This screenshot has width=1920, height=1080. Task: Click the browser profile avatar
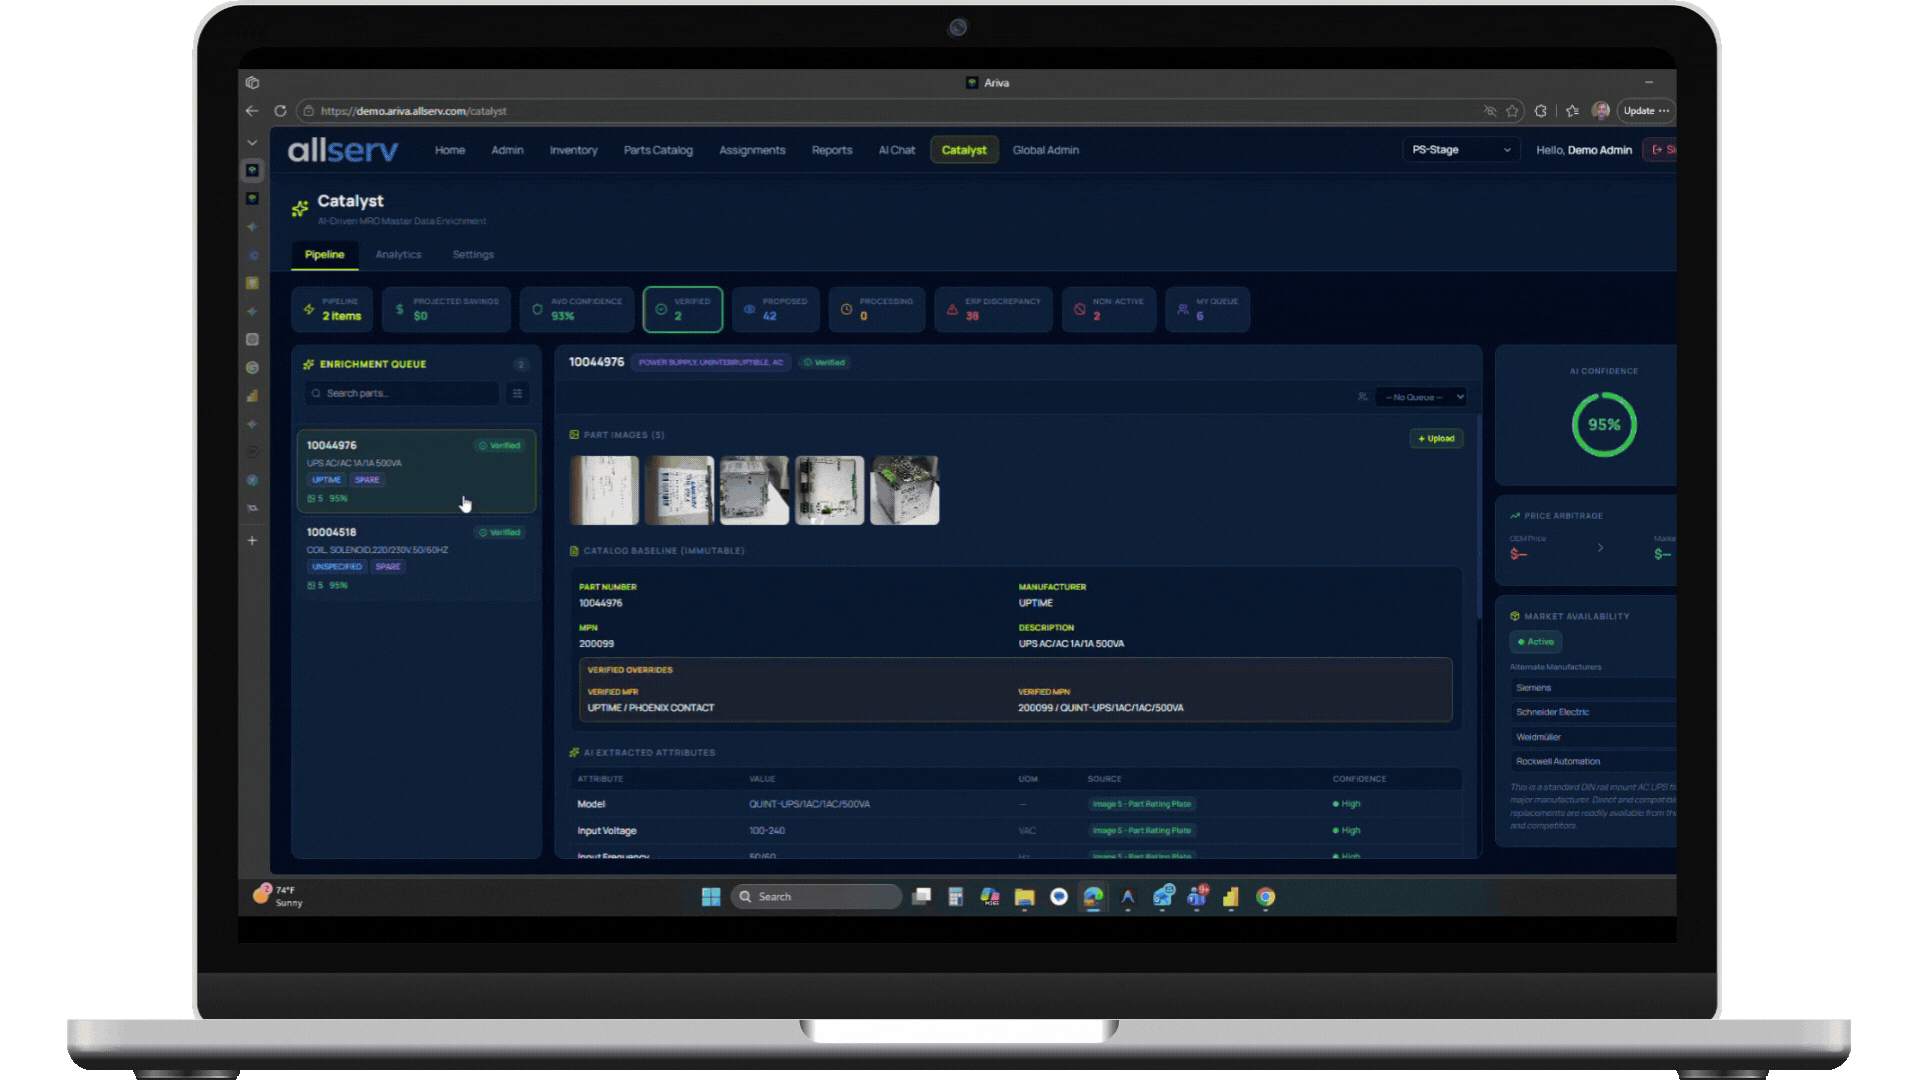(x=1600, y=111)
